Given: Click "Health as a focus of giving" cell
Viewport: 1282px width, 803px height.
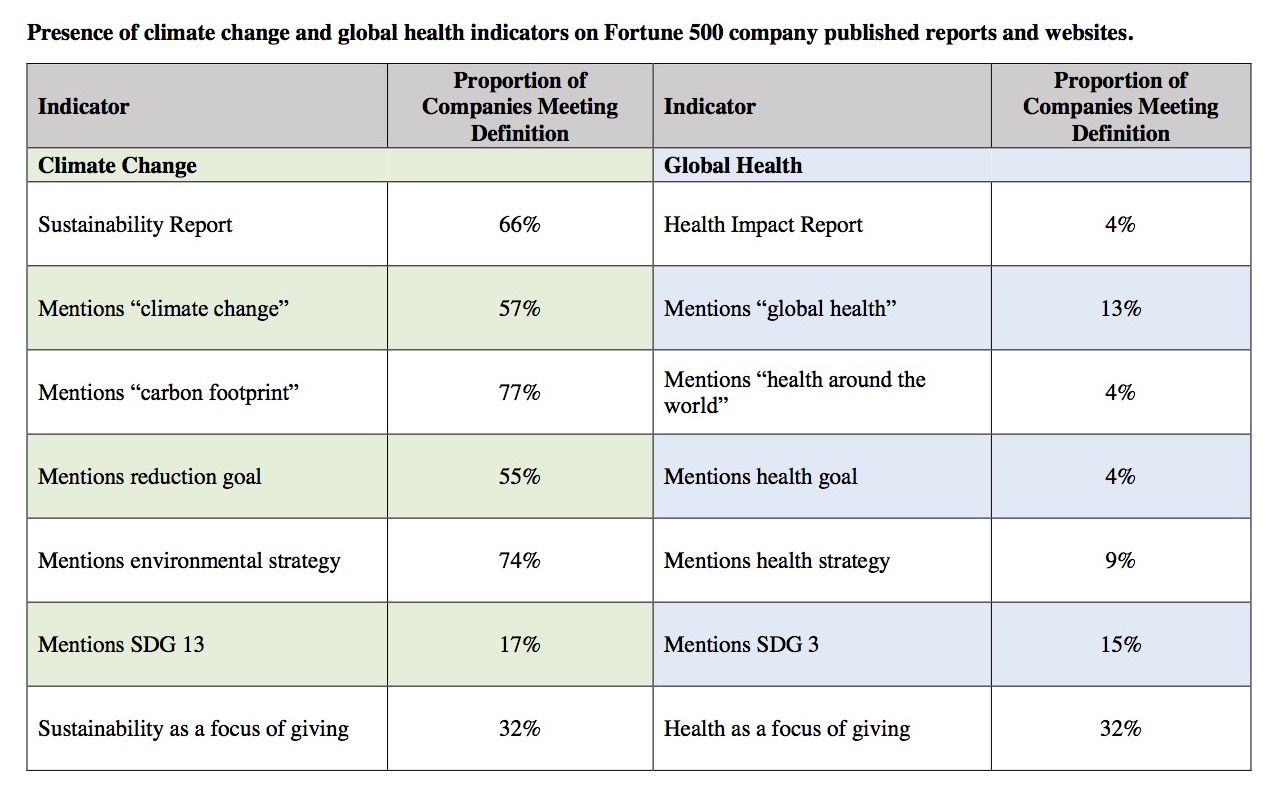Looking at the screenshot, I should coord(786,729).
